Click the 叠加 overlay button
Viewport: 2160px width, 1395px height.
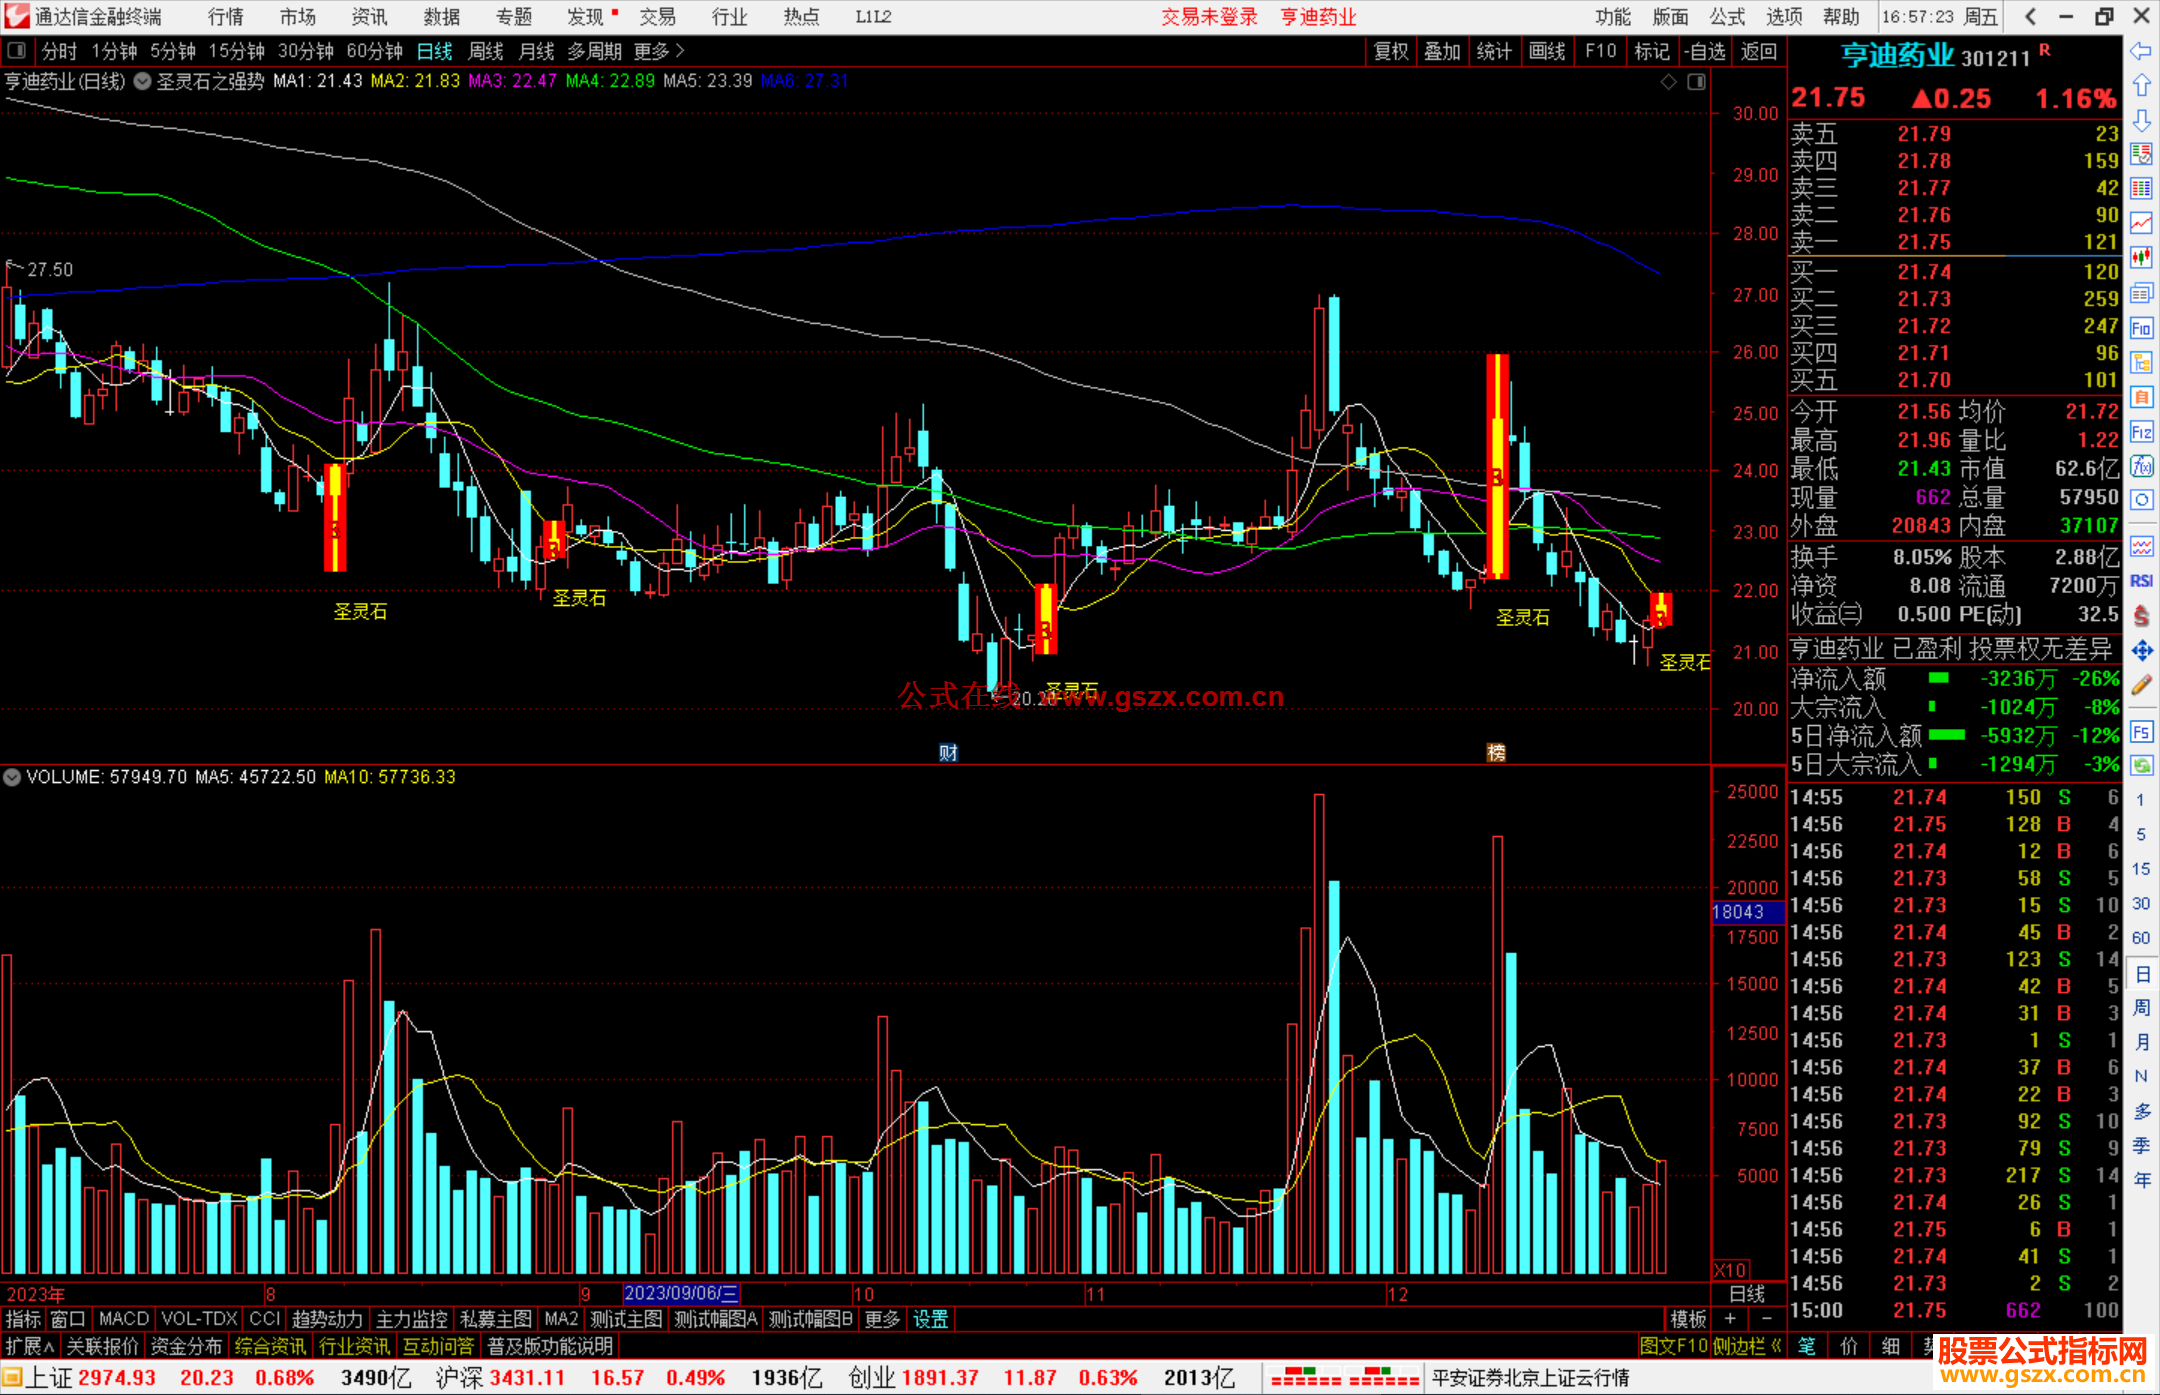pyautogui.click(x=1443, y=51)
